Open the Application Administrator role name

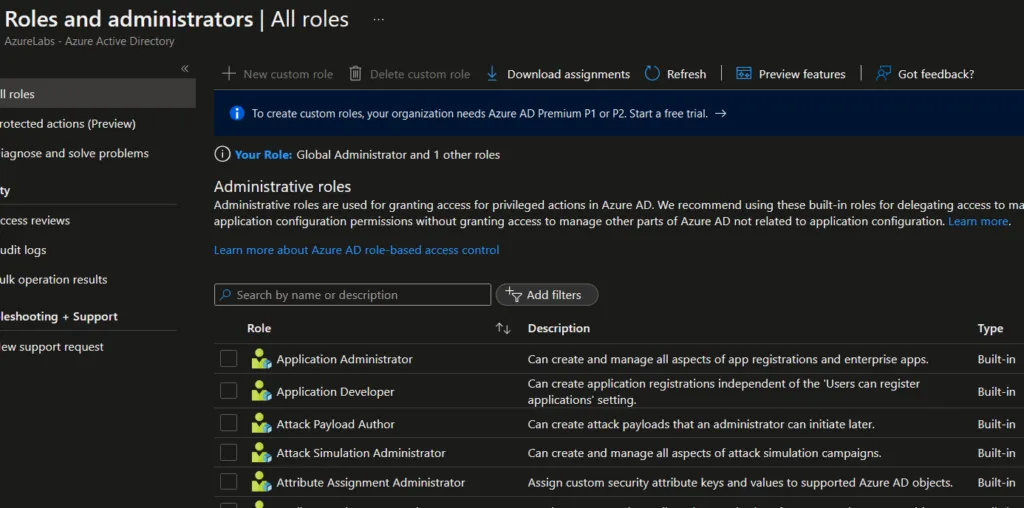(x=344, y=359)
